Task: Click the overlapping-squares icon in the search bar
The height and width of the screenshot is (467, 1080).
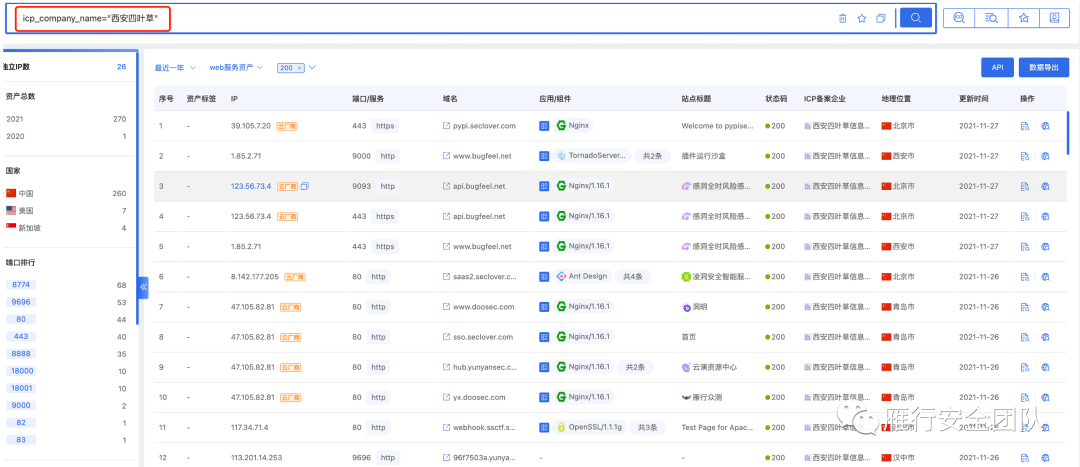Action: (880, 19)
